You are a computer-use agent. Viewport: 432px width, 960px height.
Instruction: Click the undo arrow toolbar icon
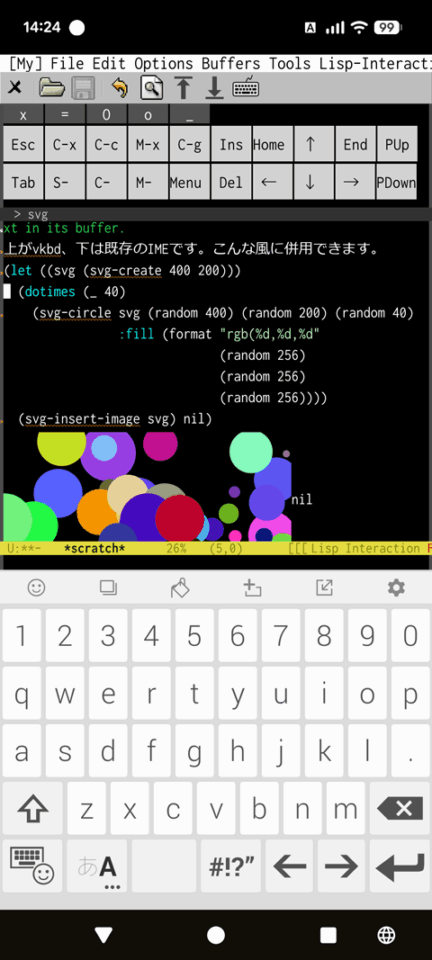pos(120,88)
